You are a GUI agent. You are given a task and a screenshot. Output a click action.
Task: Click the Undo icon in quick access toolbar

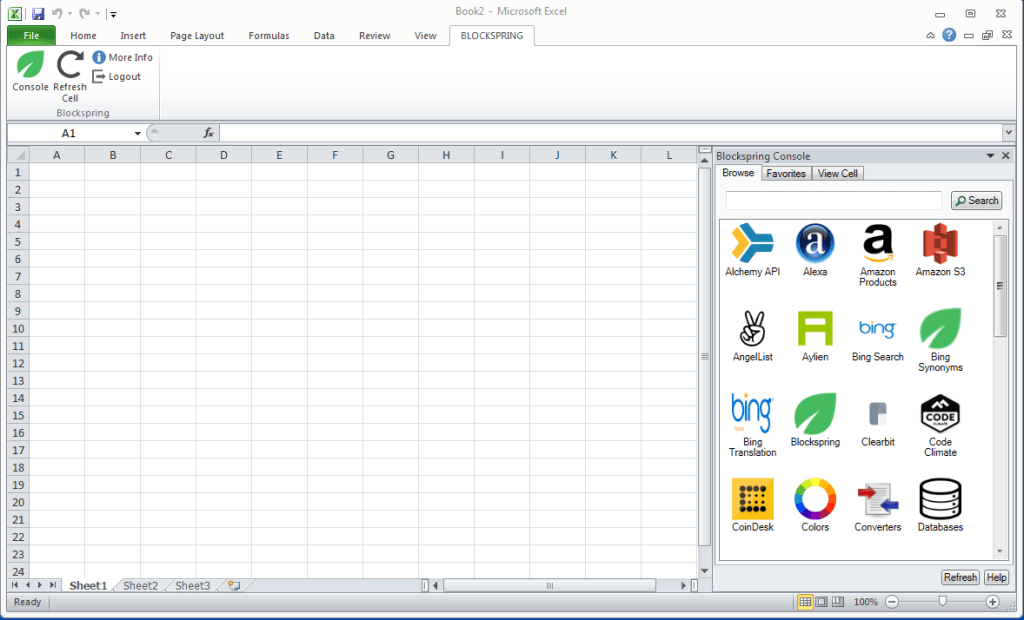[x=57, y=13]
